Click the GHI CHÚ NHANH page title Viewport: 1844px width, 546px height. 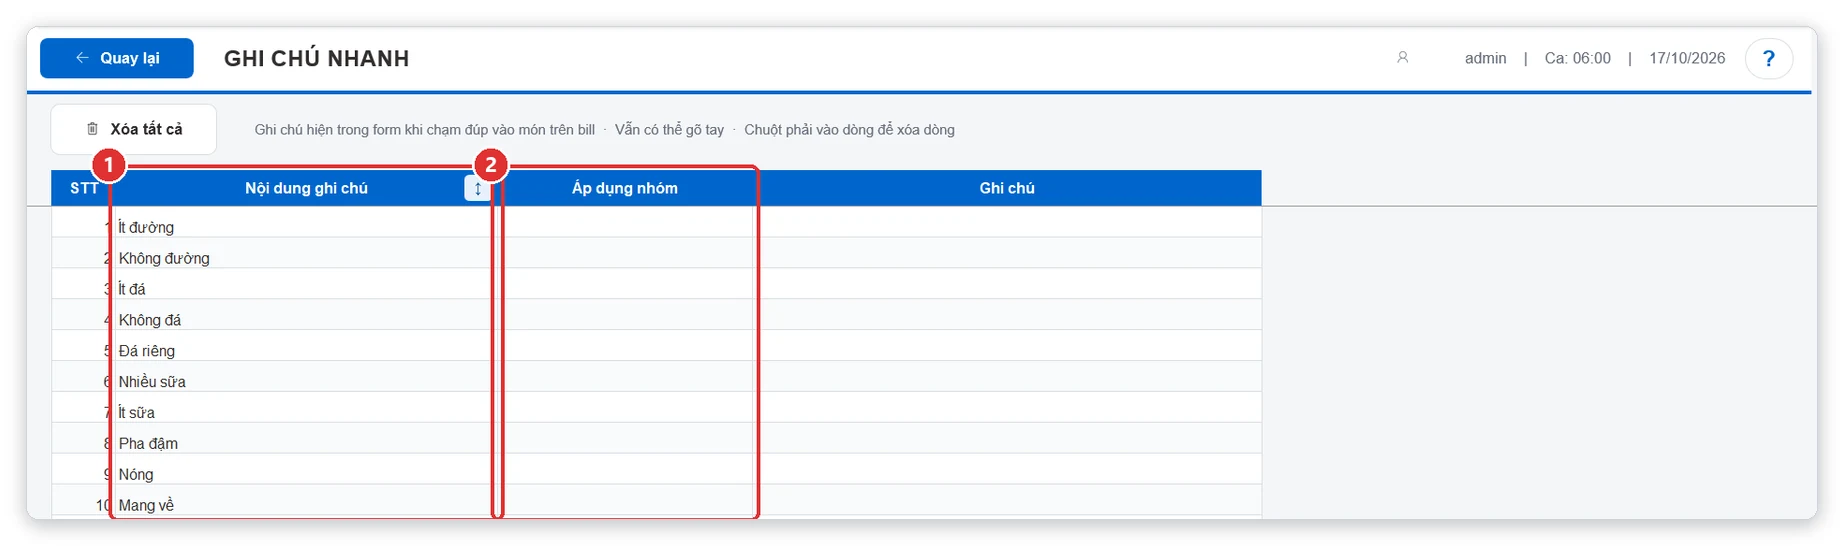316,58
